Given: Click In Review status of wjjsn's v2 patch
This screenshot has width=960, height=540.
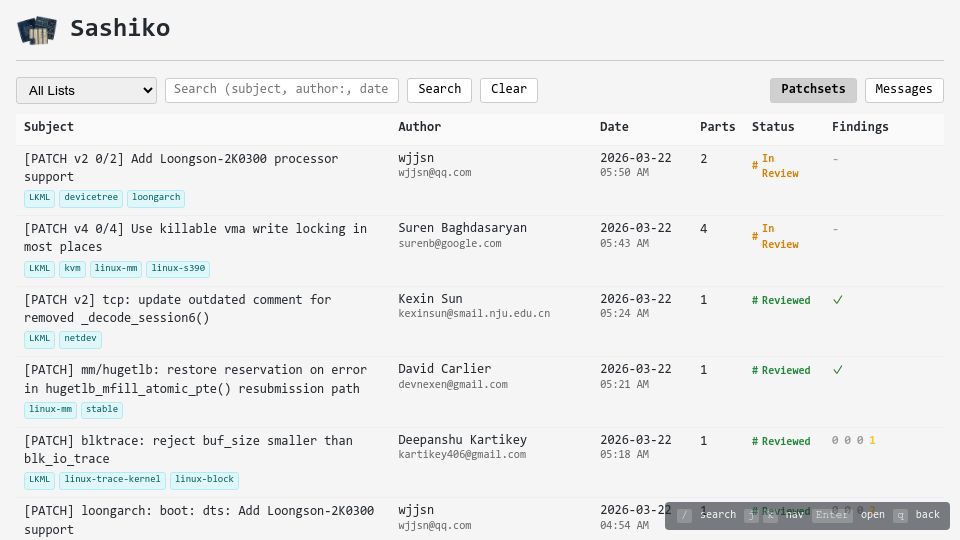Looking at the screenshot, I should [x=775, y=166].
